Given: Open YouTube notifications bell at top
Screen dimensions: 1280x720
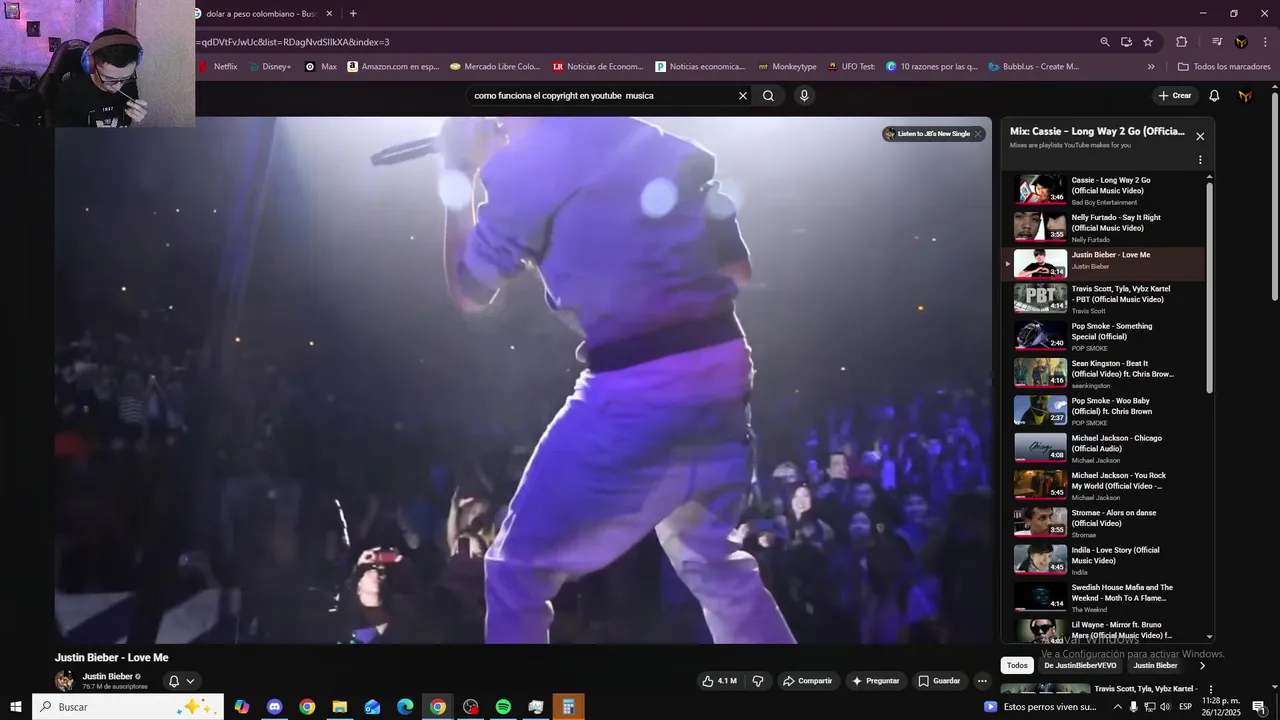Looking at the screenshot, I should 1214,96.
